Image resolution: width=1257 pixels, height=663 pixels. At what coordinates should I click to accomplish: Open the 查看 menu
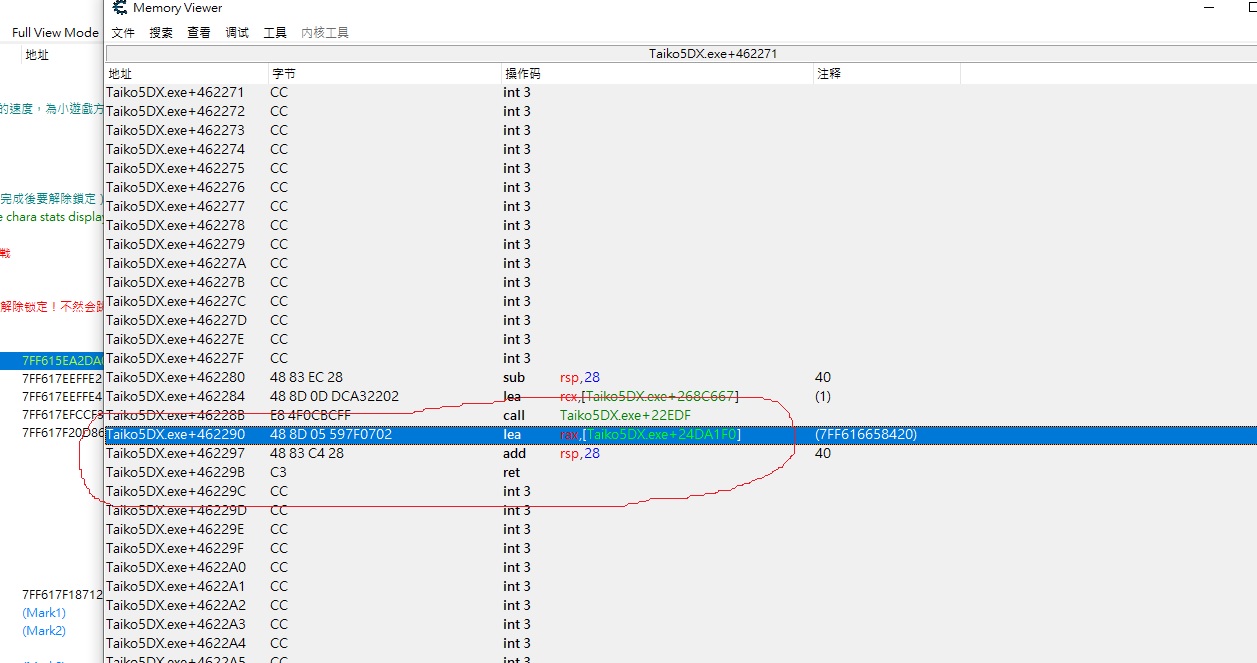tap(199, 33)
